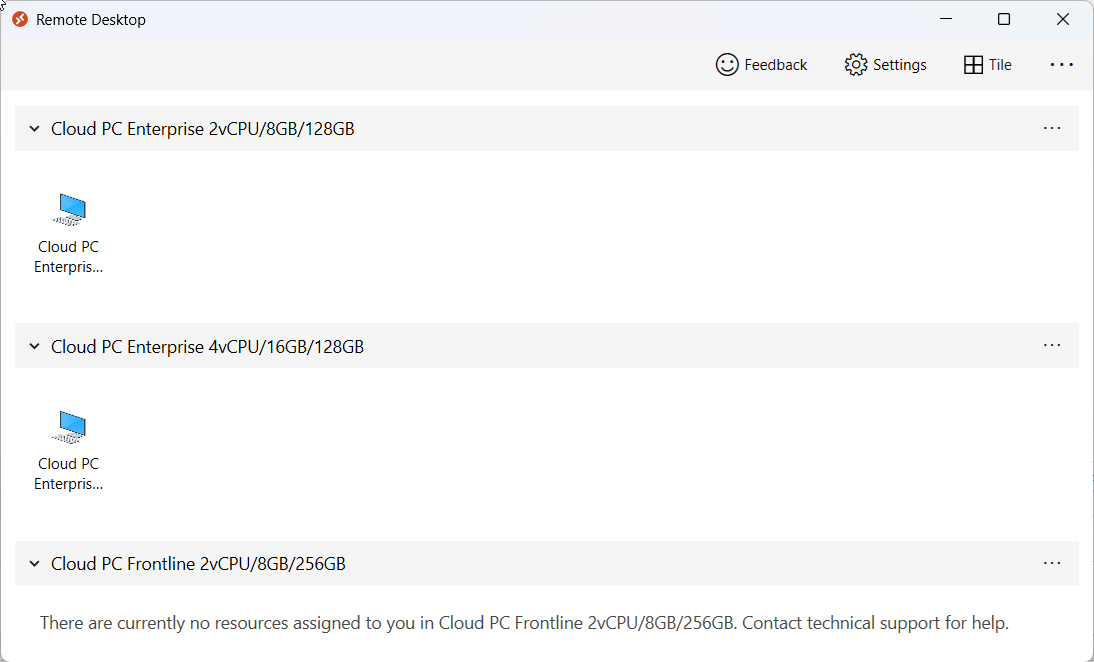This screenshot has height=662, width=1094.
Task: Click the Feedback smiley face icon
Action: click(726, 65)
